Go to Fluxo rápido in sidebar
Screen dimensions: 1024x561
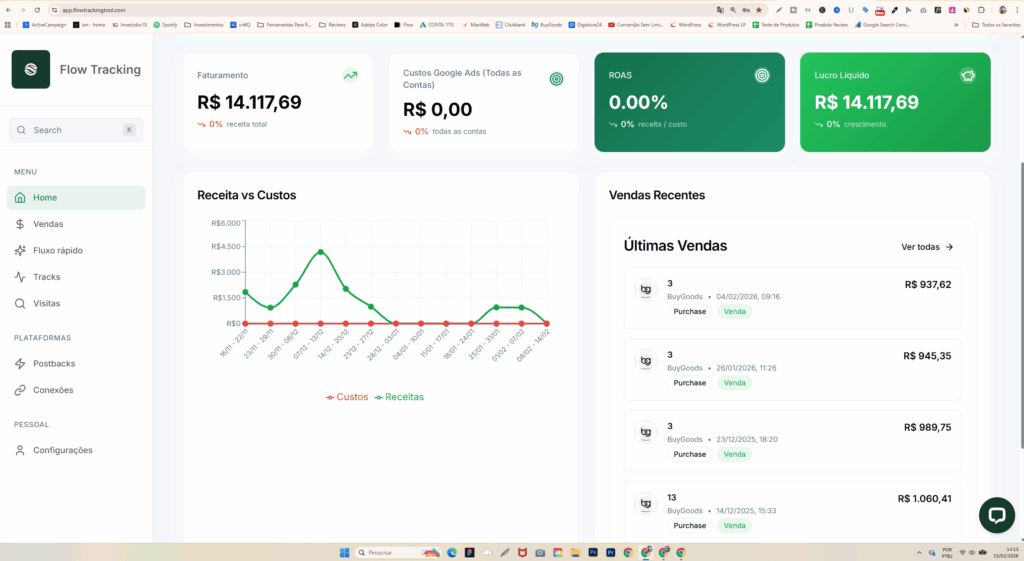pyautogui.click(x=76, y=250)
